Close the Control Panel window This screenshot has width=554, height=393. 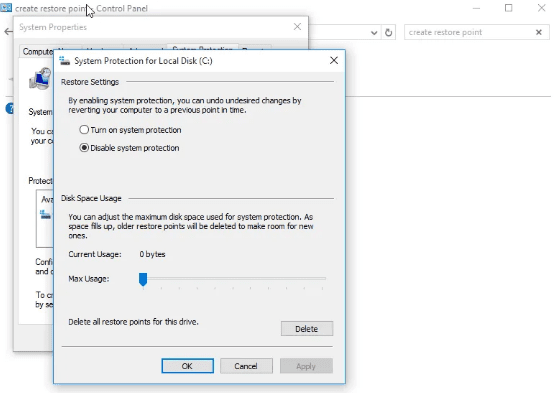pyautogui.click(x=541, y=8)
